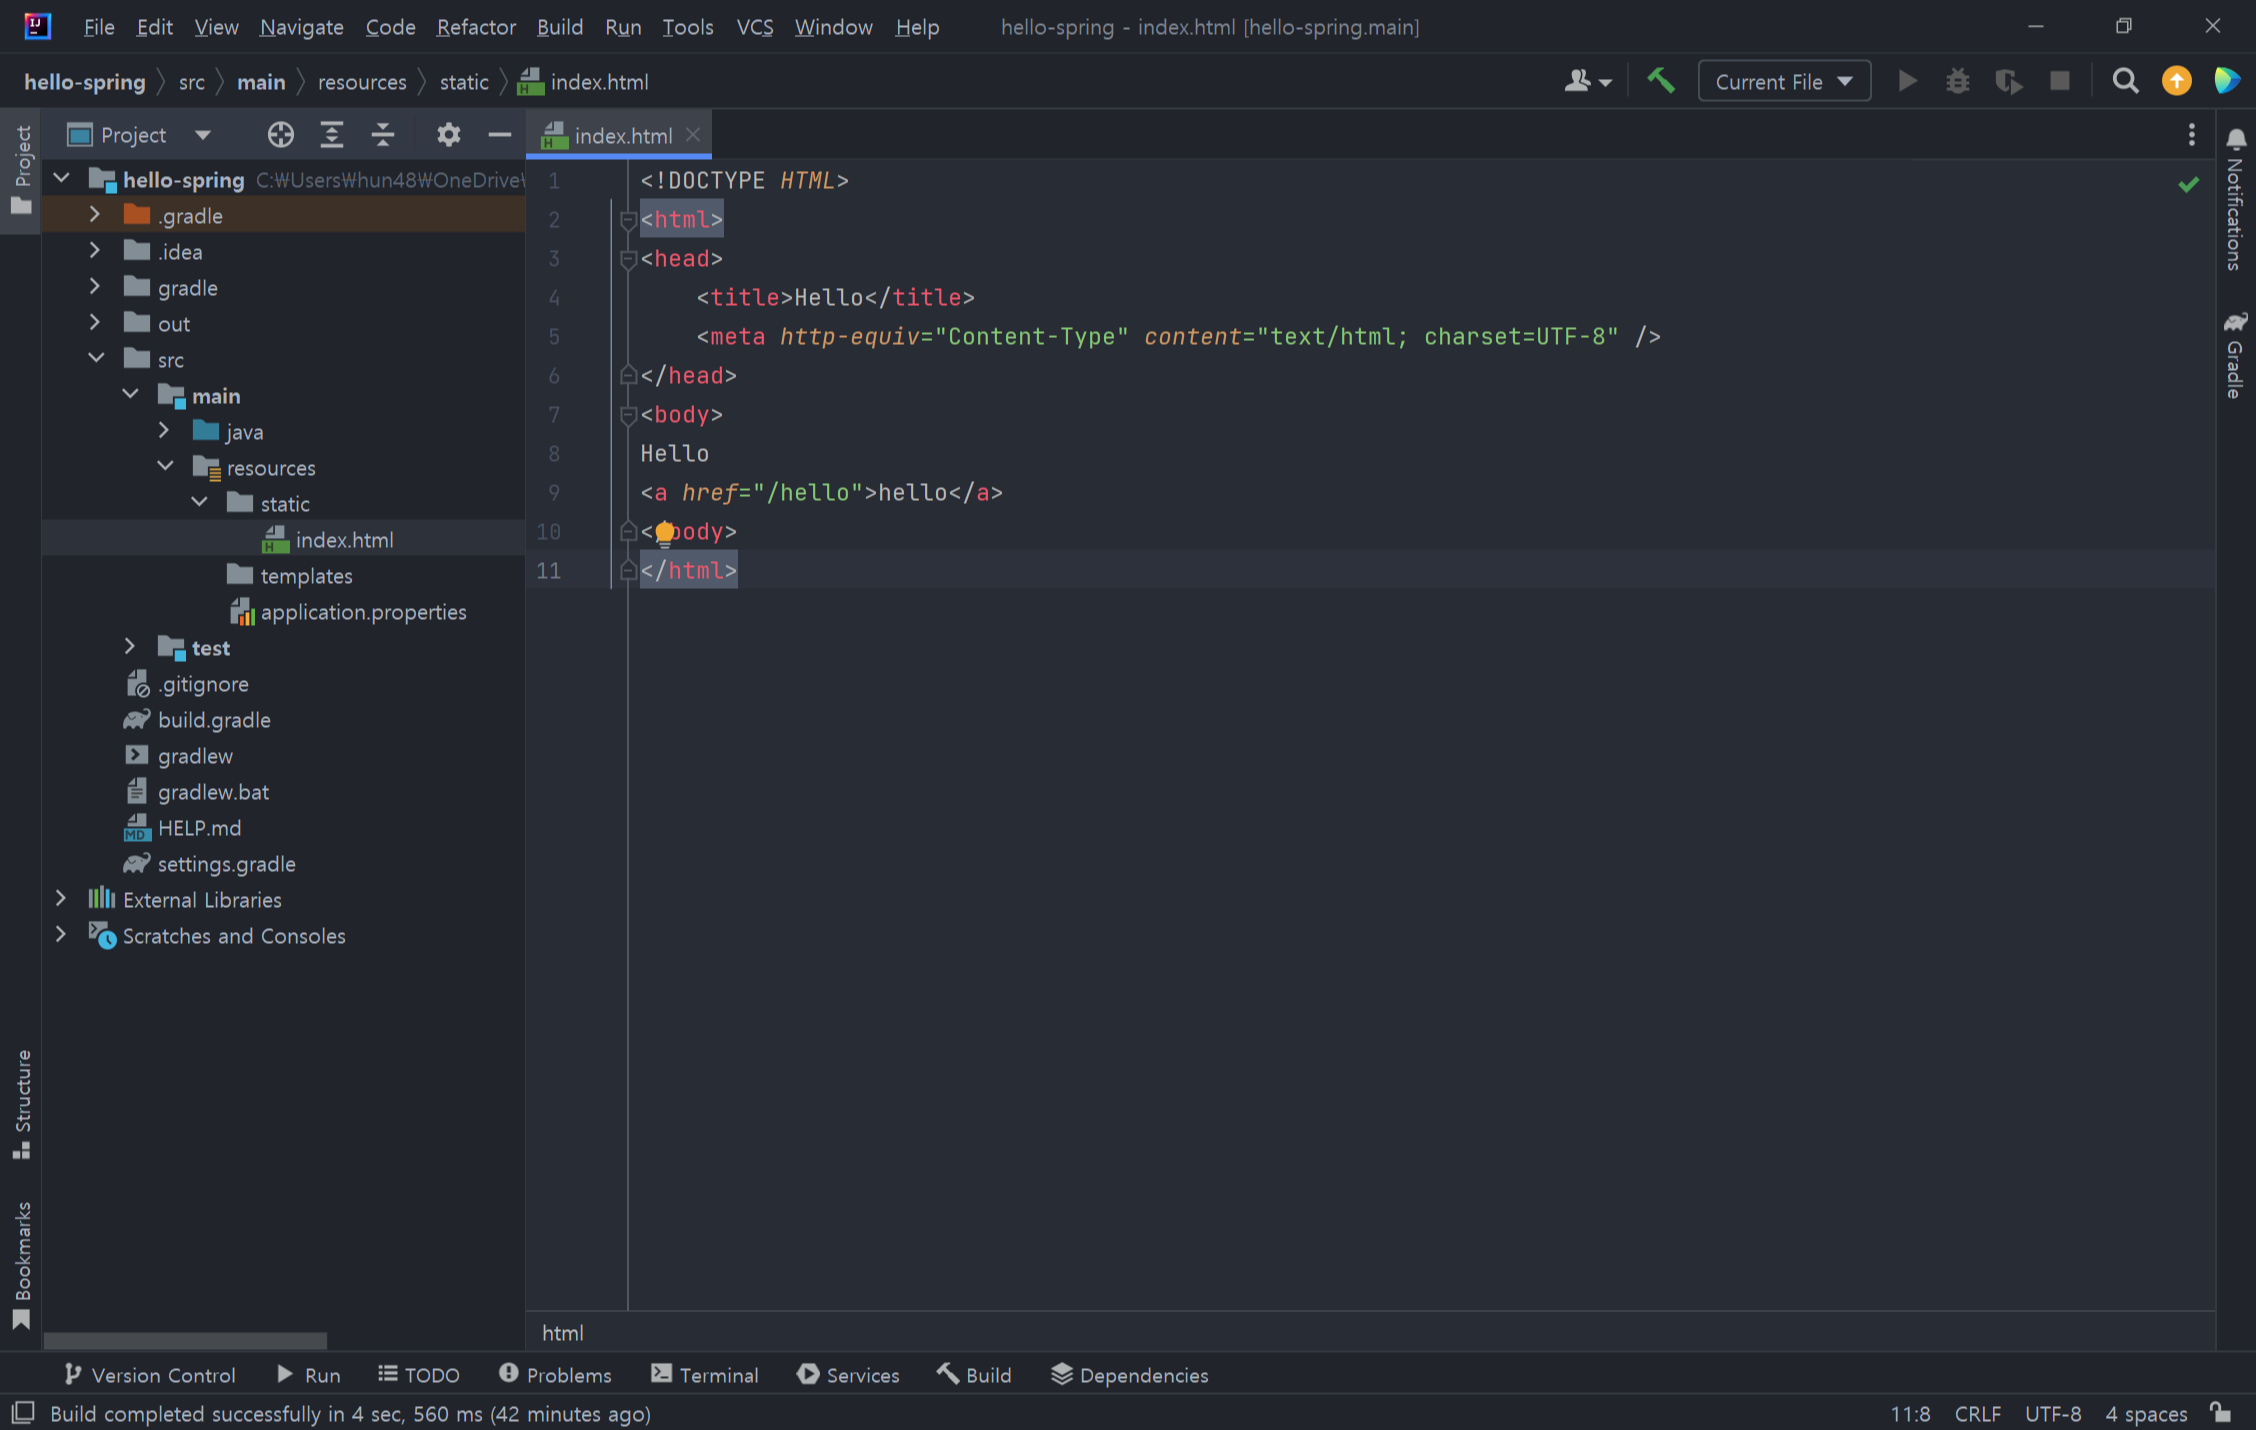Click the Expand All tree icon
The height and width of the screenshot is (1430, 2256).
(332, 135)
